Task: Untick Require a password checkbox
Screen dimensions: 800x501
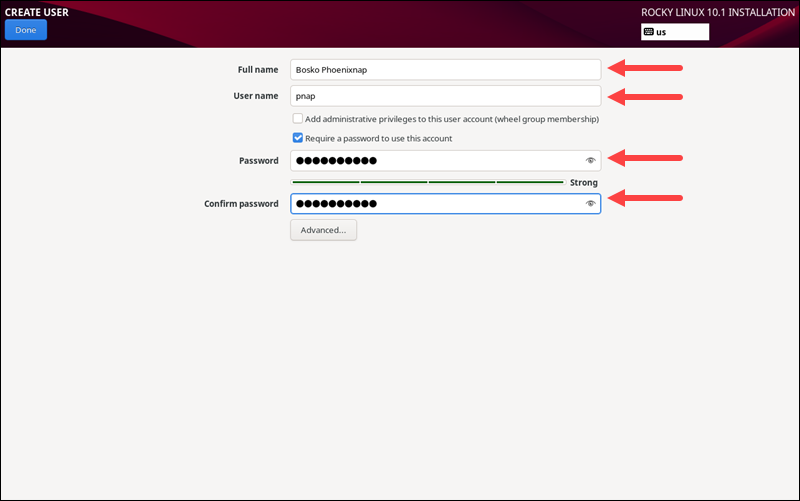Action: [x=297, y=138]
